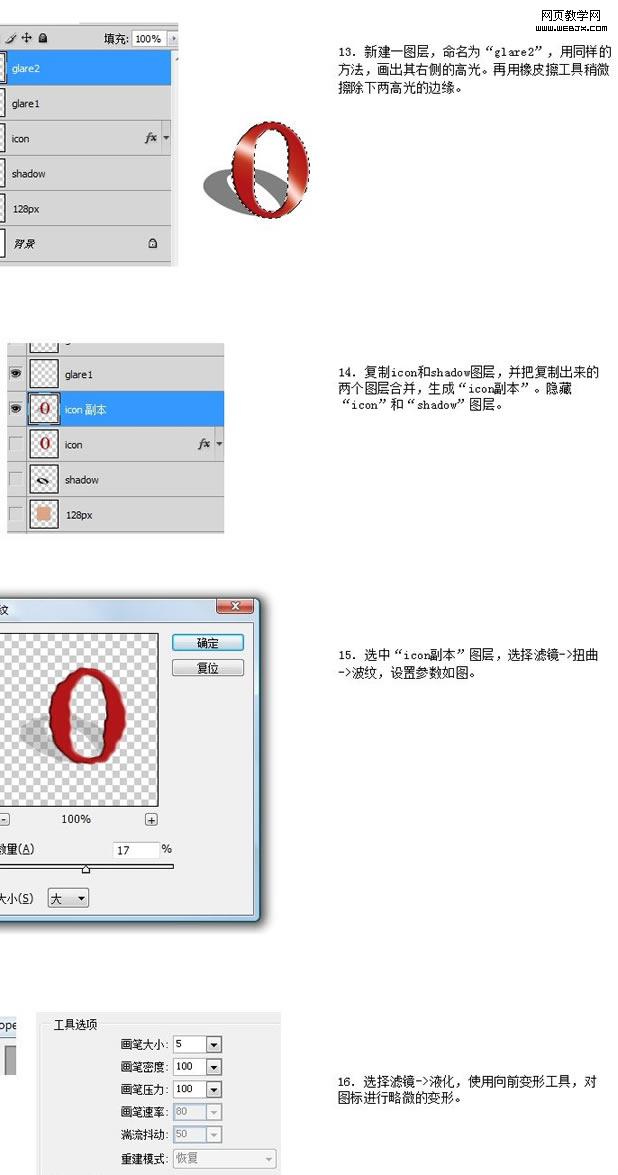The height and width of the screenshot is (1175, 618).
Task: Select glare1 layer directly below glare2
Action: [x=85, y=103]
